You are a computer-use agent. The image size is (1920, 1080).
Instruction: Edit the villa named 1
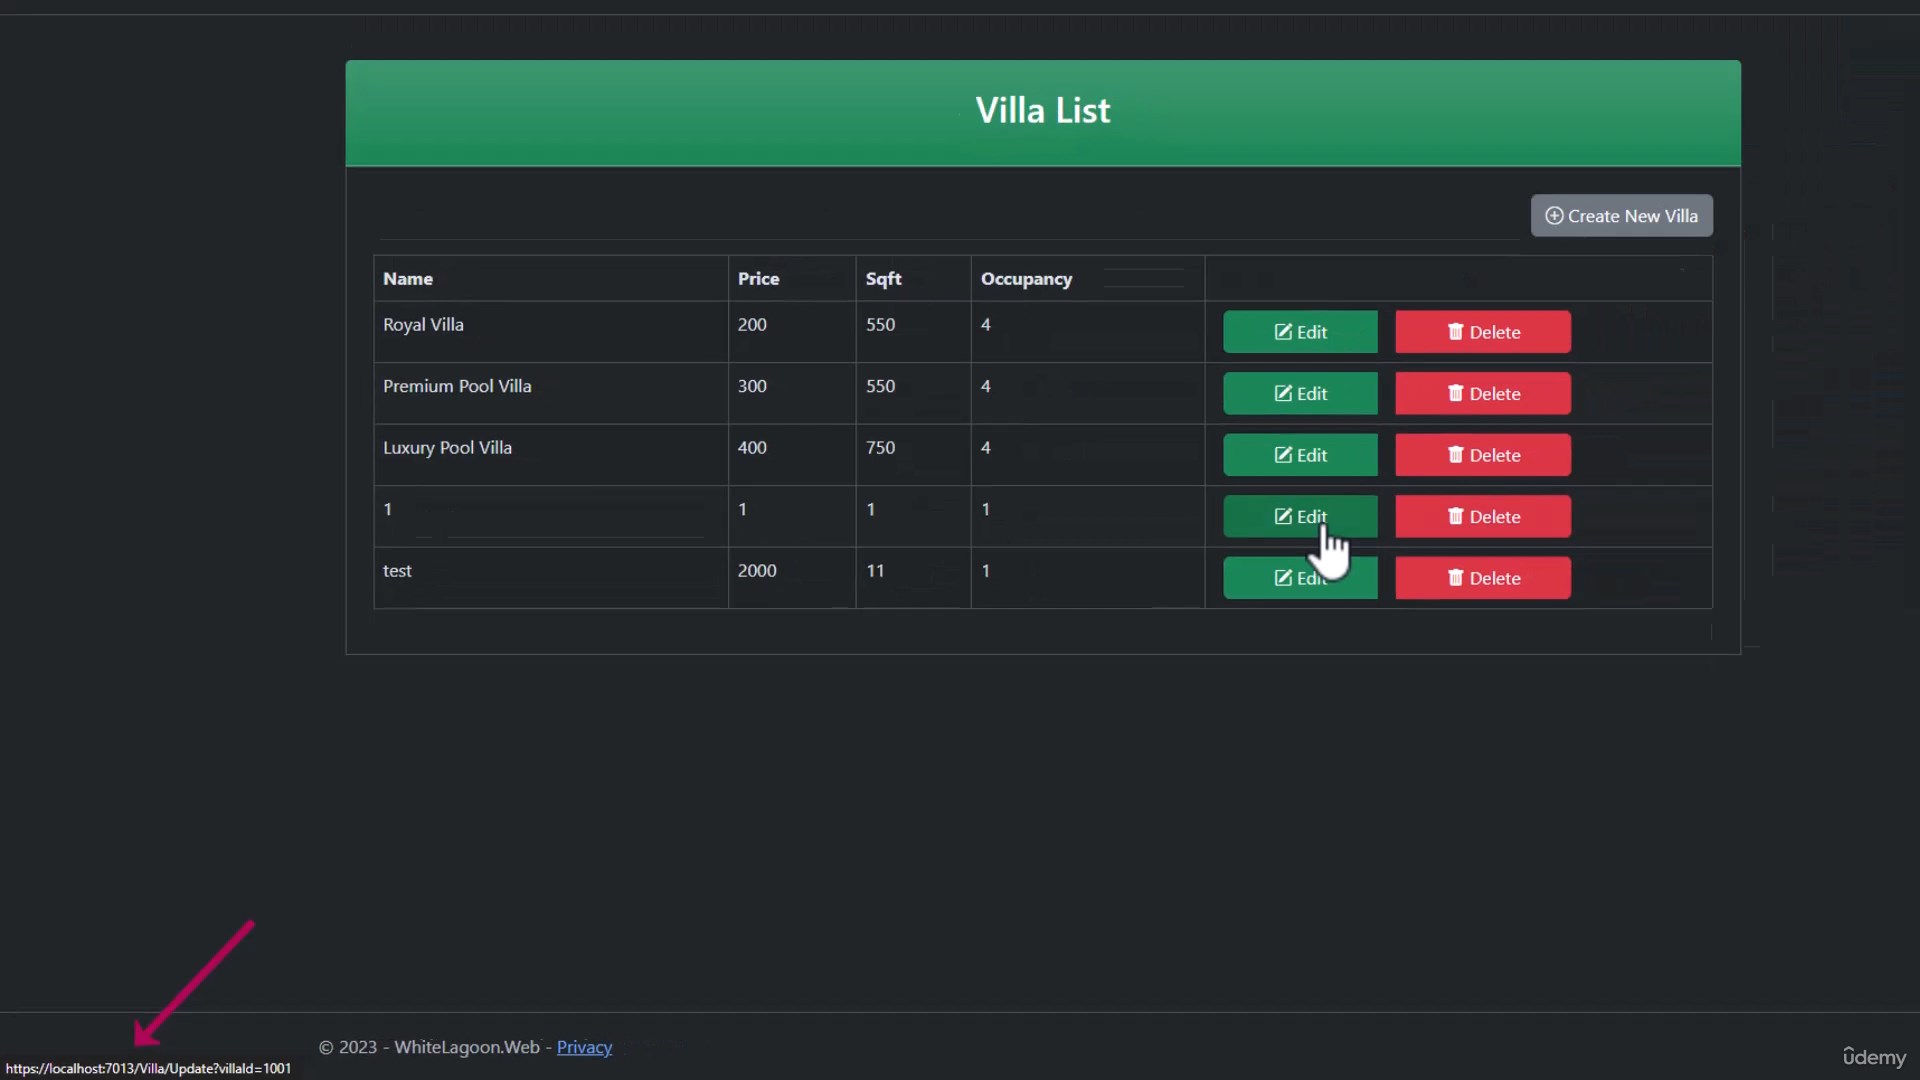[x=1299, y=516]
